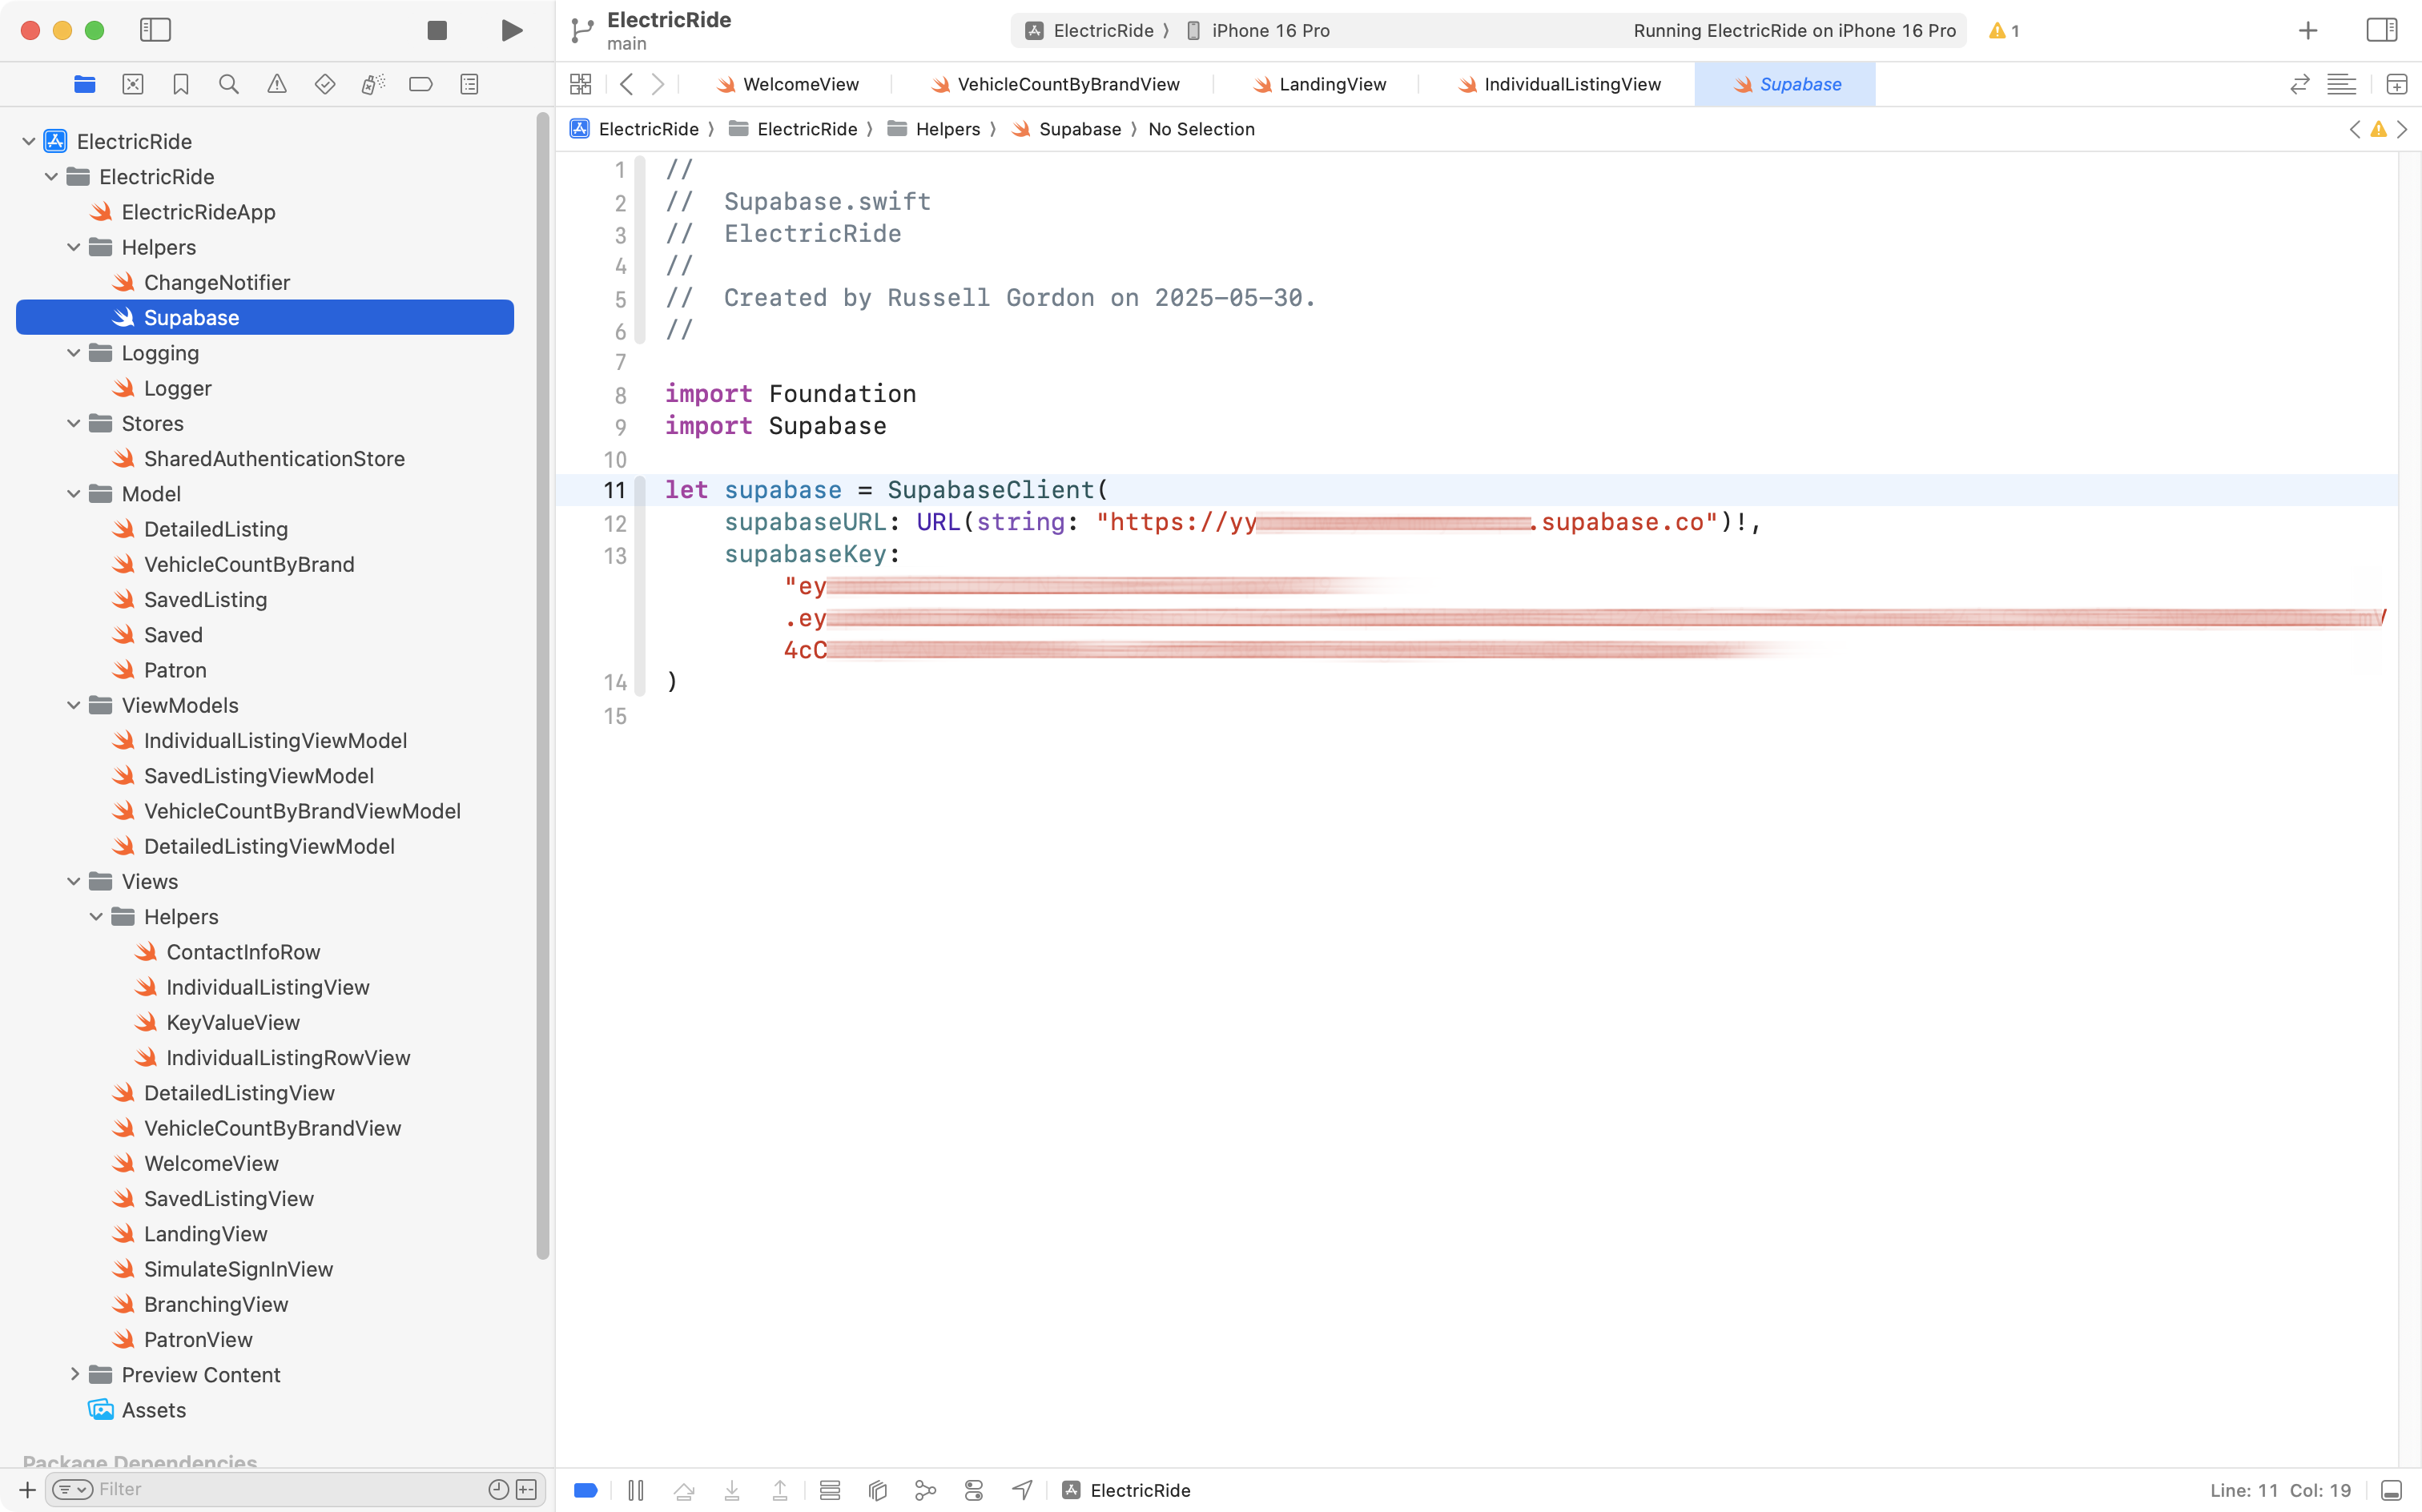Screen dimensions: 2422x1512
Task: Toggle the right Inspector panel
Action: point(2381,30)
